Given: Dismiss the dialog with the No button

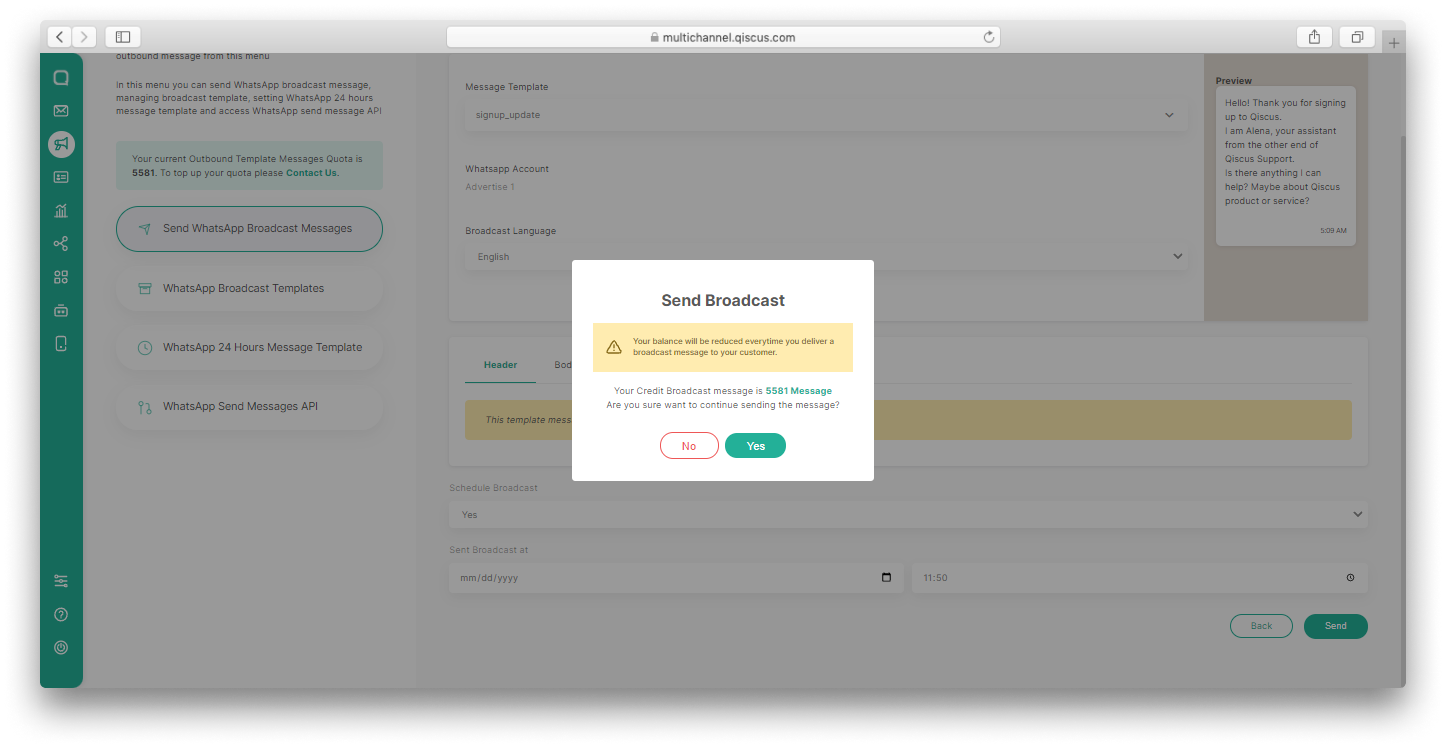Looking at the screenshot, I should coord(689,445).
